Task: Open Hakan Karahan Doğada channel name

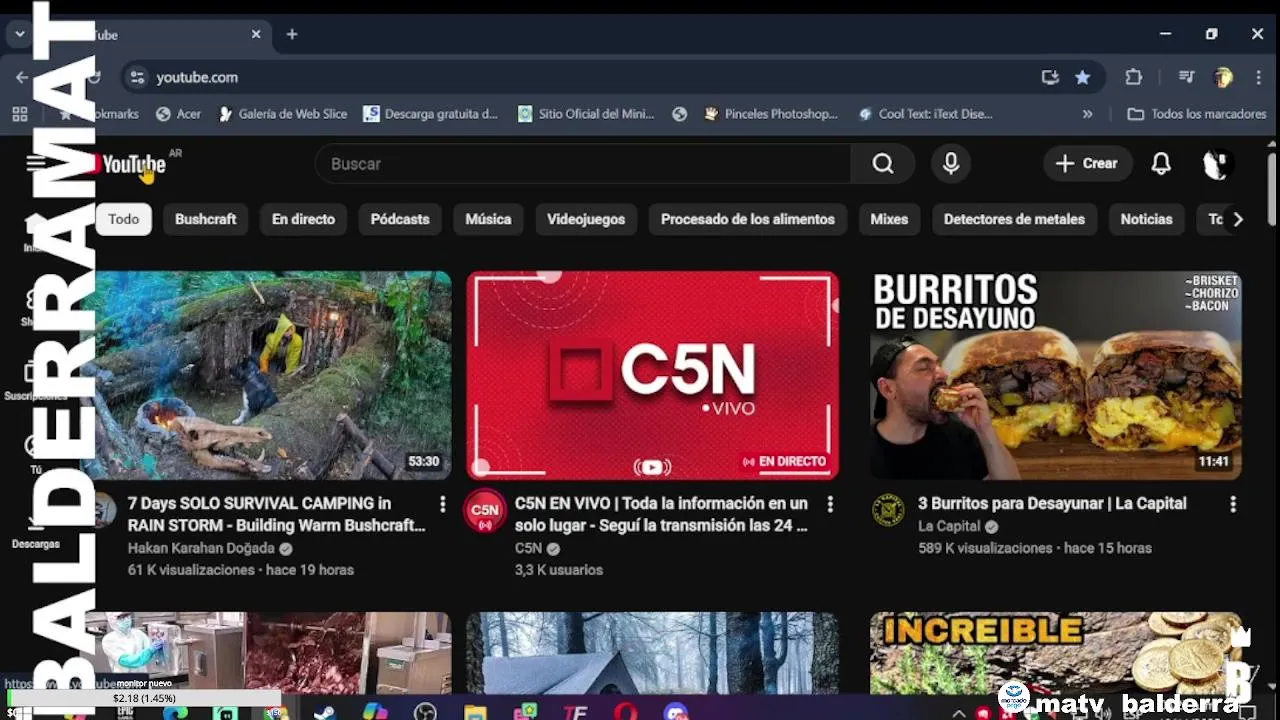Action: pos(201,548)
